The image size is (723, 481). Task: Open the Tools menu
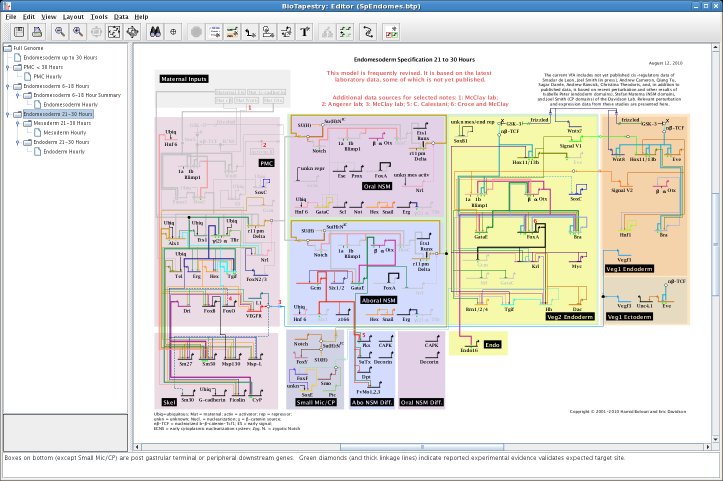point(99,17)
